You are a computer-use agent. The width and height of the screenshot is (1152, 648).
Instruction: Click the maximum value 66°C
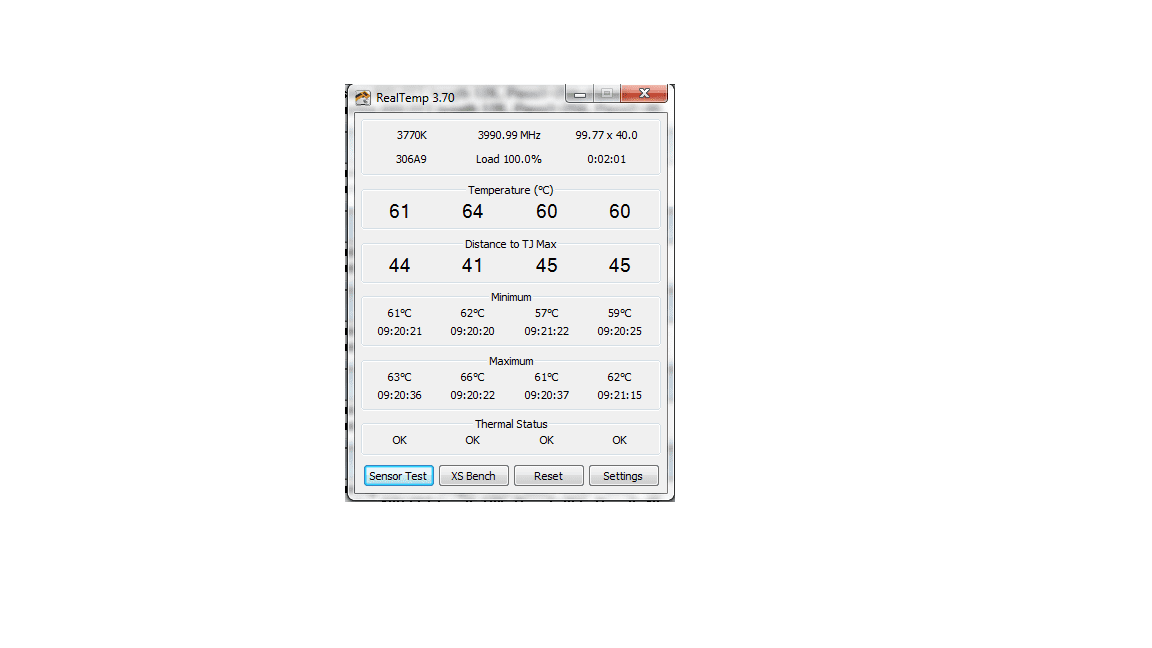[472, 377]
